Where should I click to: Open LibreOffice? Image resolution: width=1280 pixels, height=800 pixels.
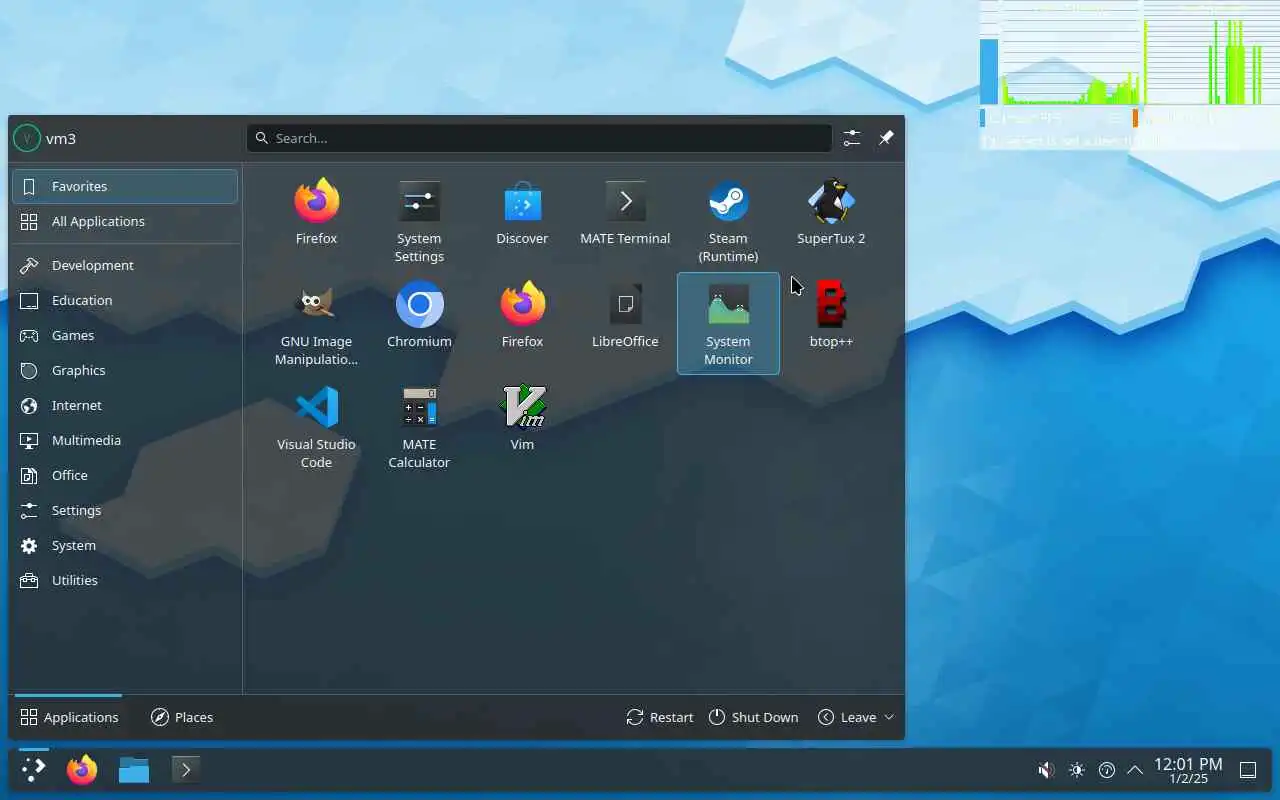pyautogui.click(x=625, y=315)
